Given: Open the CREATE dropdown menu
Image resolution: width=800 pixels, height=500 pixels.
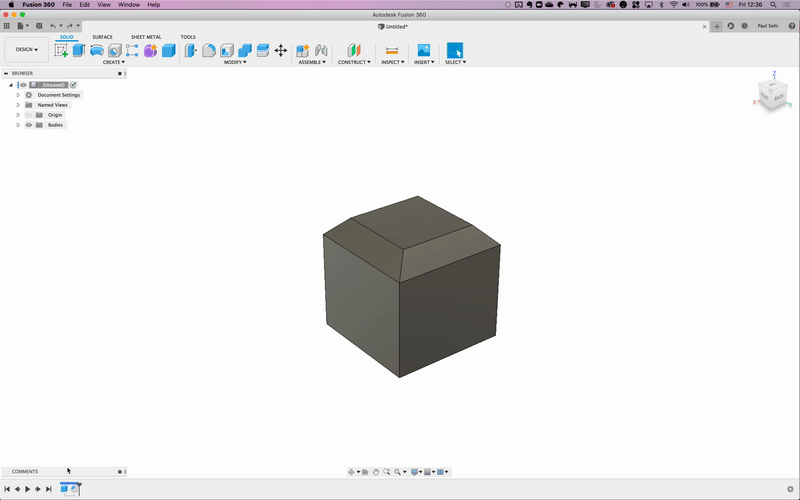Looking at the screenshot, I should (x=114, y=62).
